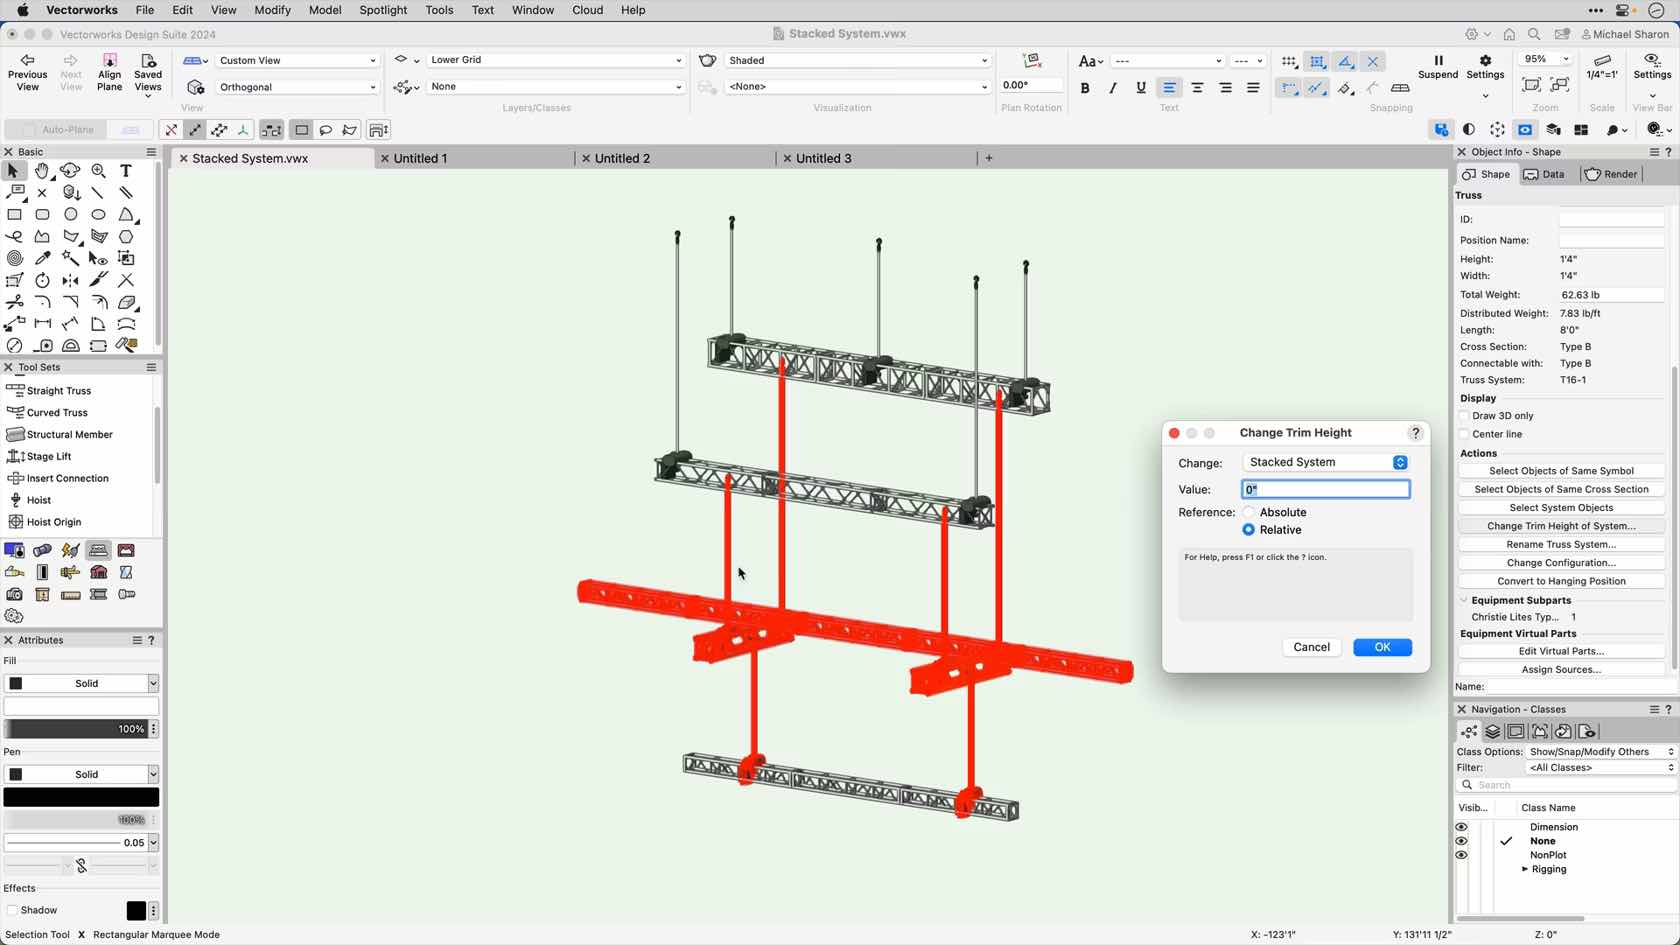Select the Insert Connection tool

pos(53,478)
